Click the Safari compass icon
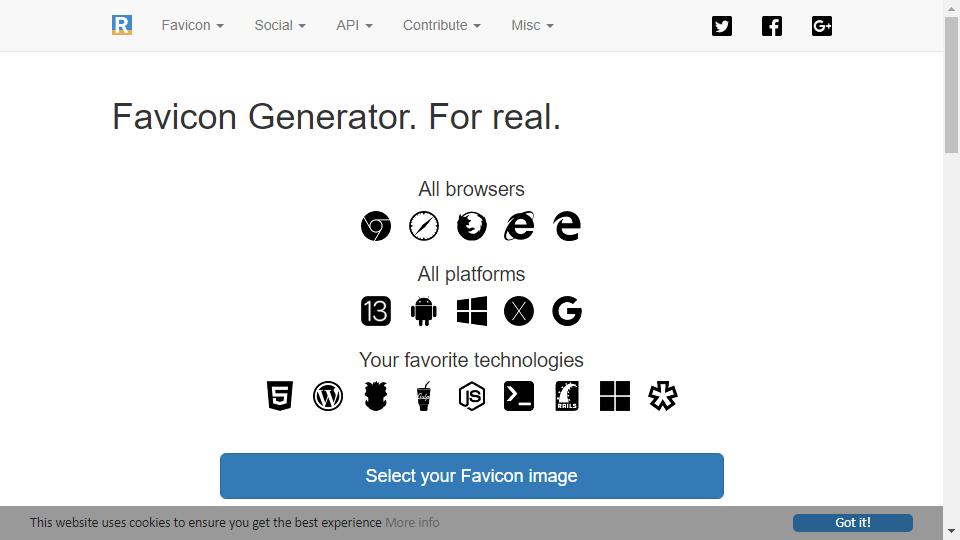This screenshot has width=960, height=540. pos(424,226)
